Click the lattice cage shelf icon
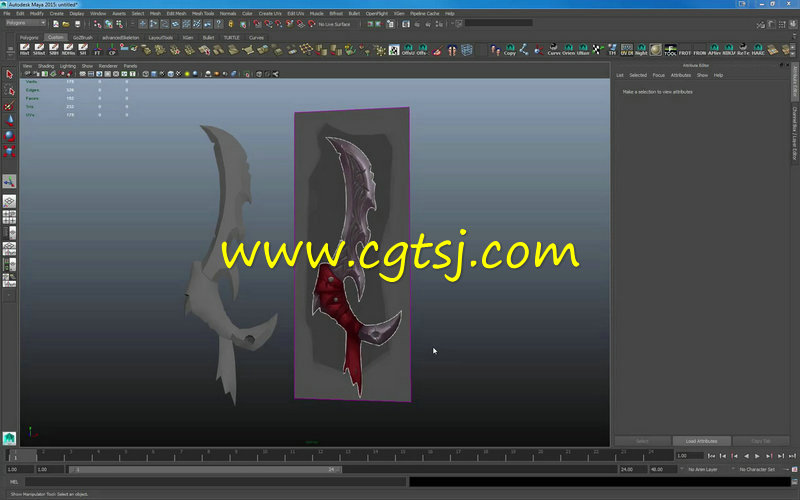Image resolution: width=800 pixels, height=500 pixels. point(466,49)
